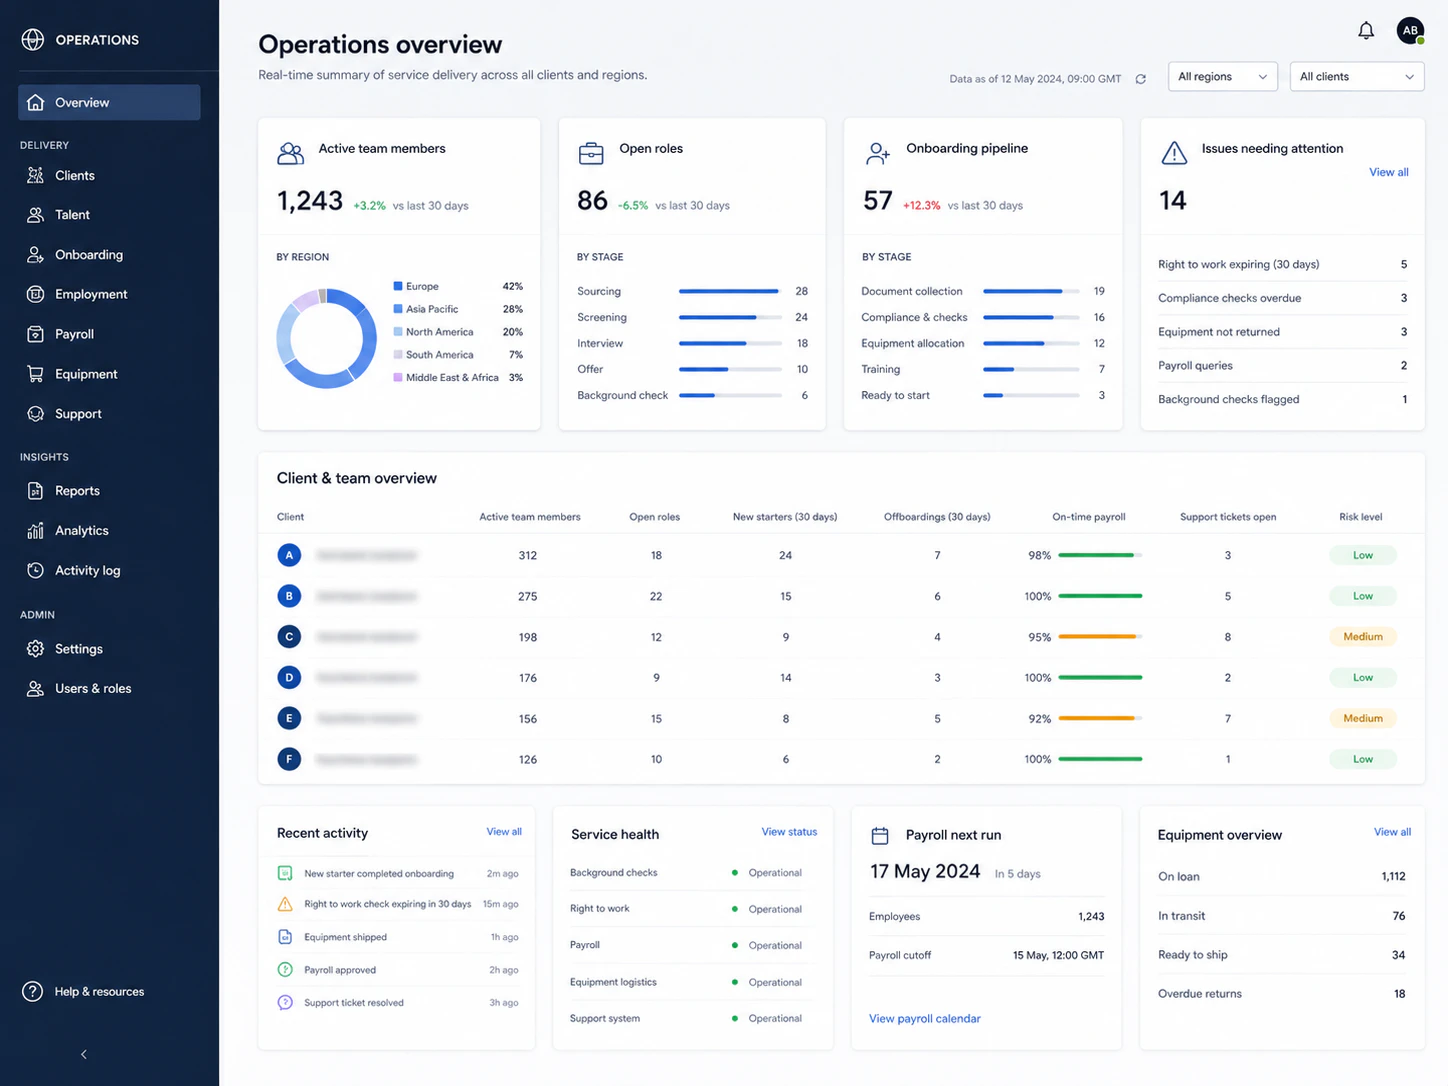Screen dimensions: 1448x1086
Task: Click View all in Issues needing attention
Action: (1388, 172)
